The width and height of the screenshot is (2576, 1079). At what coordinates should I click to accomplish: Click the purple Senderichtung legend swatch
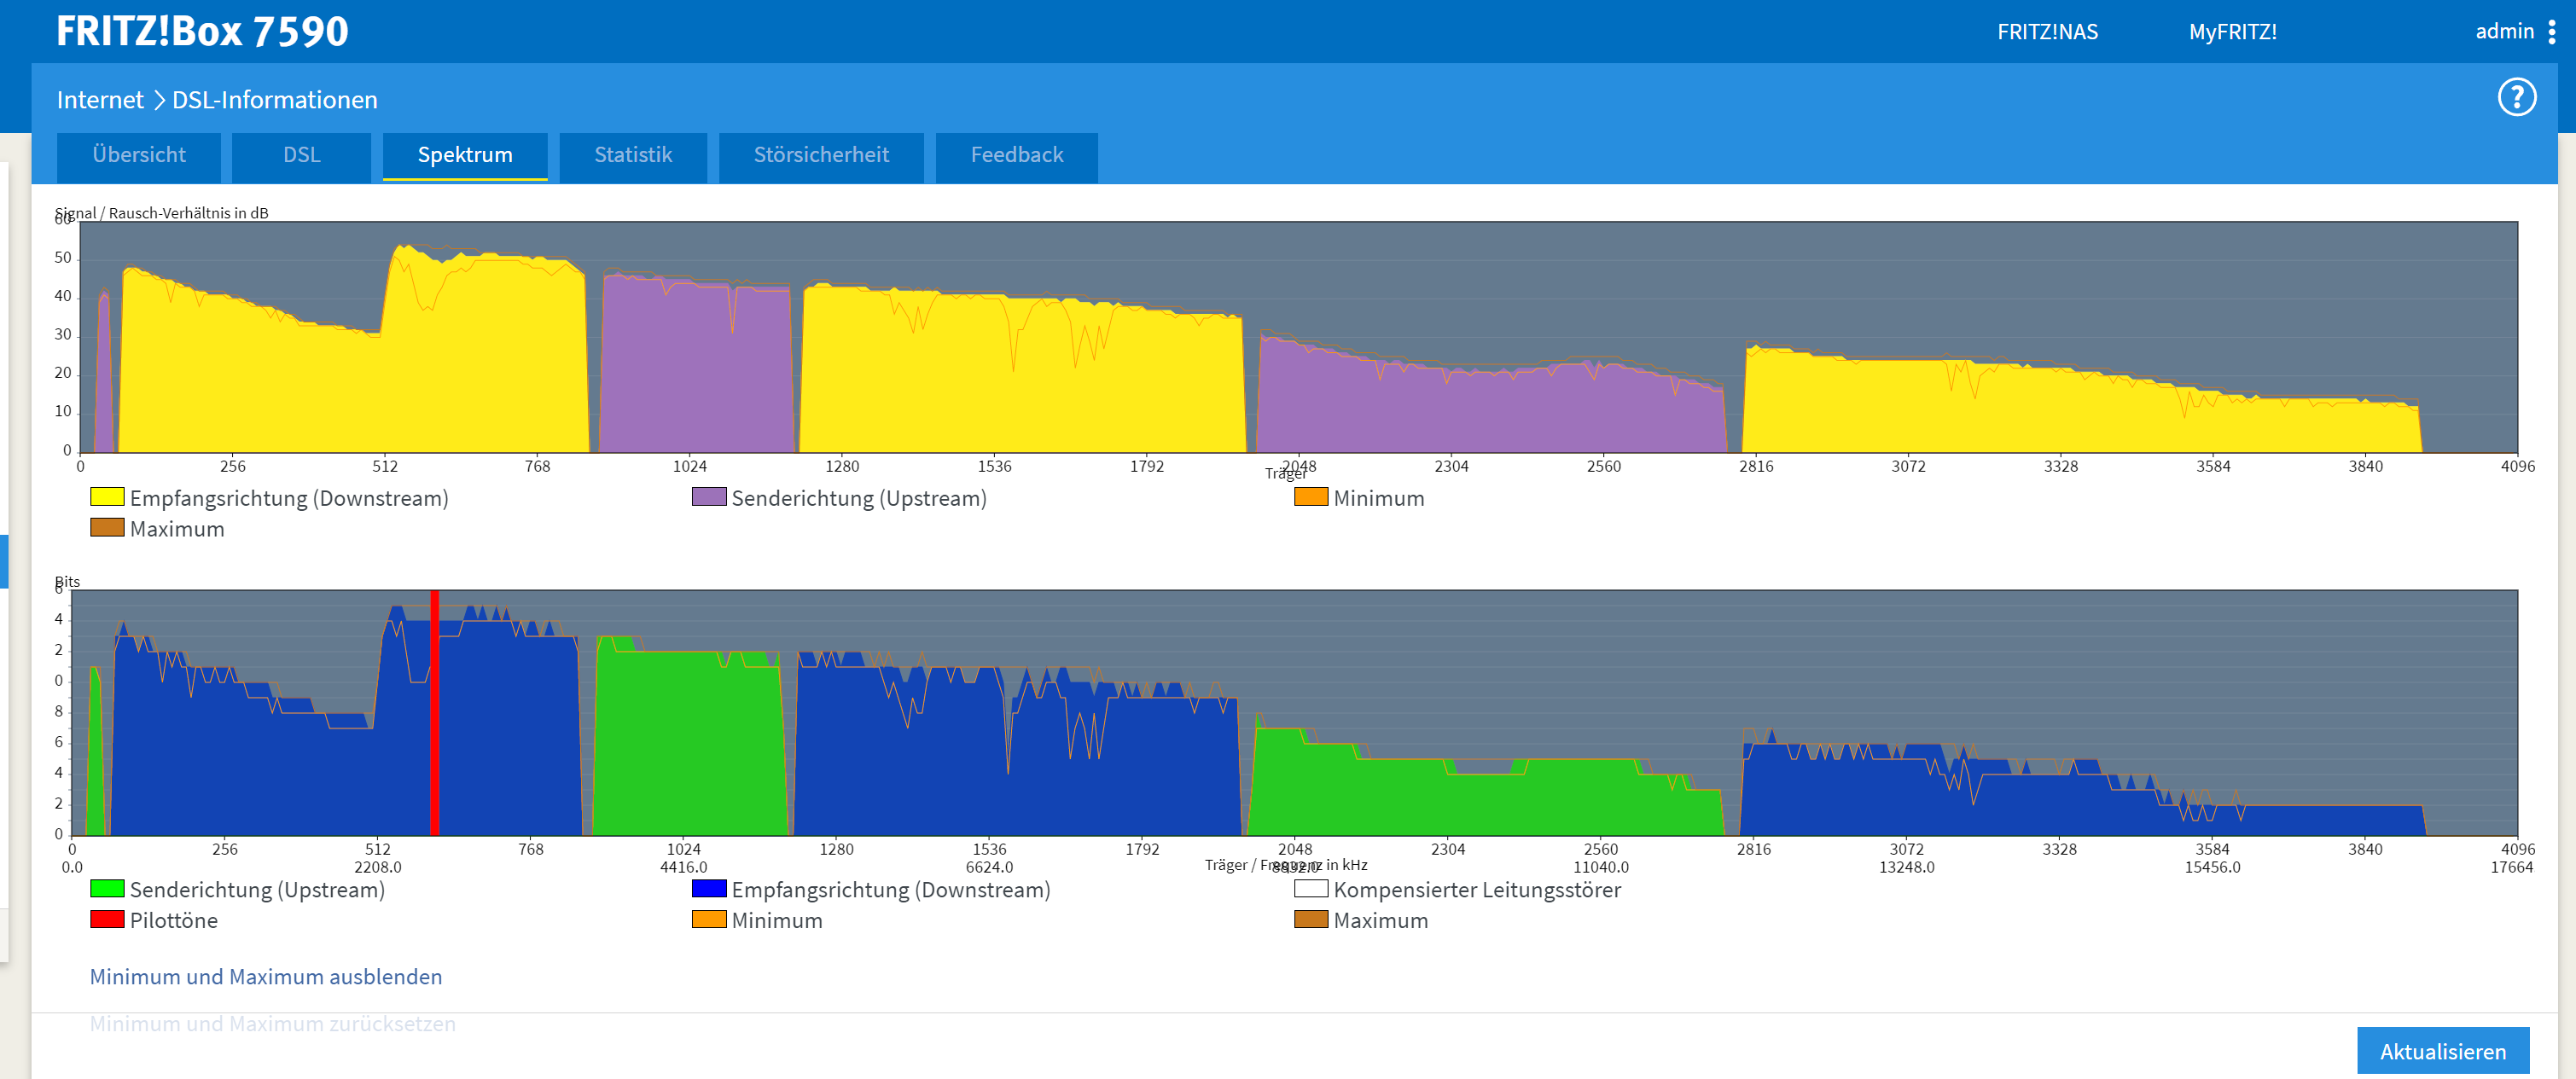coord(709,497)
